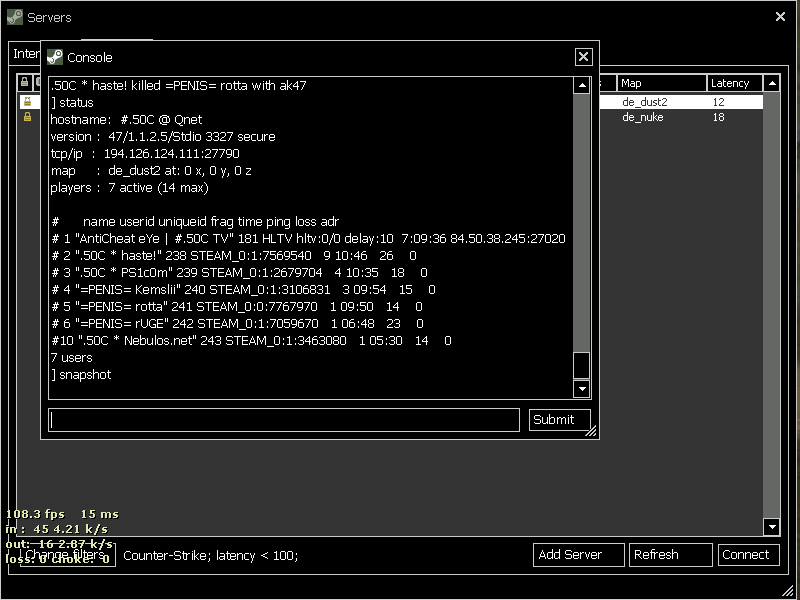Viewport: 800px width, 600px height.
Task: Close the Servers window
Action: 780,17
